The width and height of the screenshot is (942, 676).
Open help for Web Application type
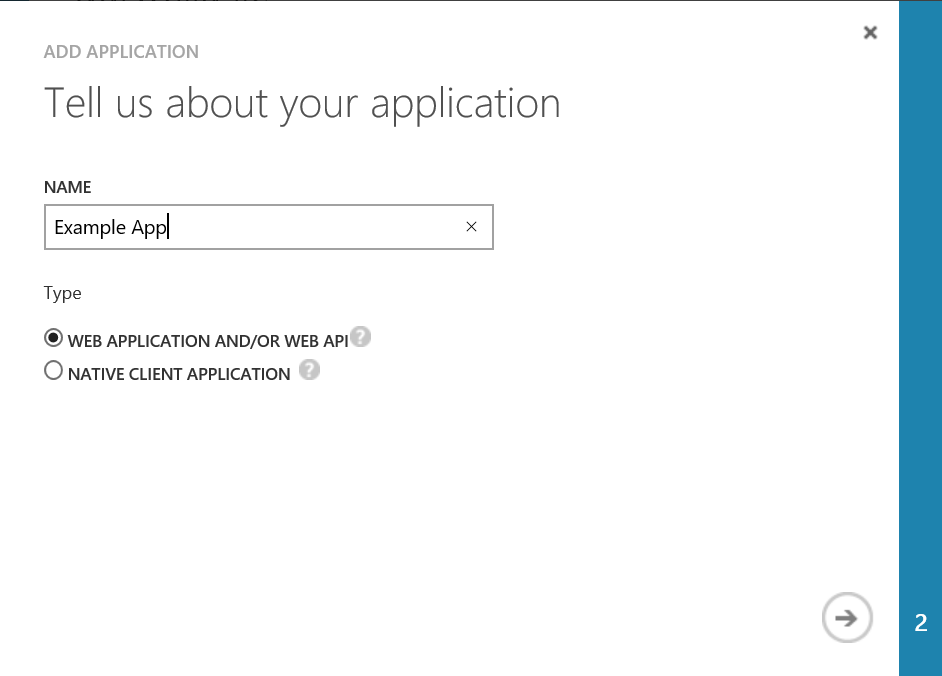[x=360, y=336]
